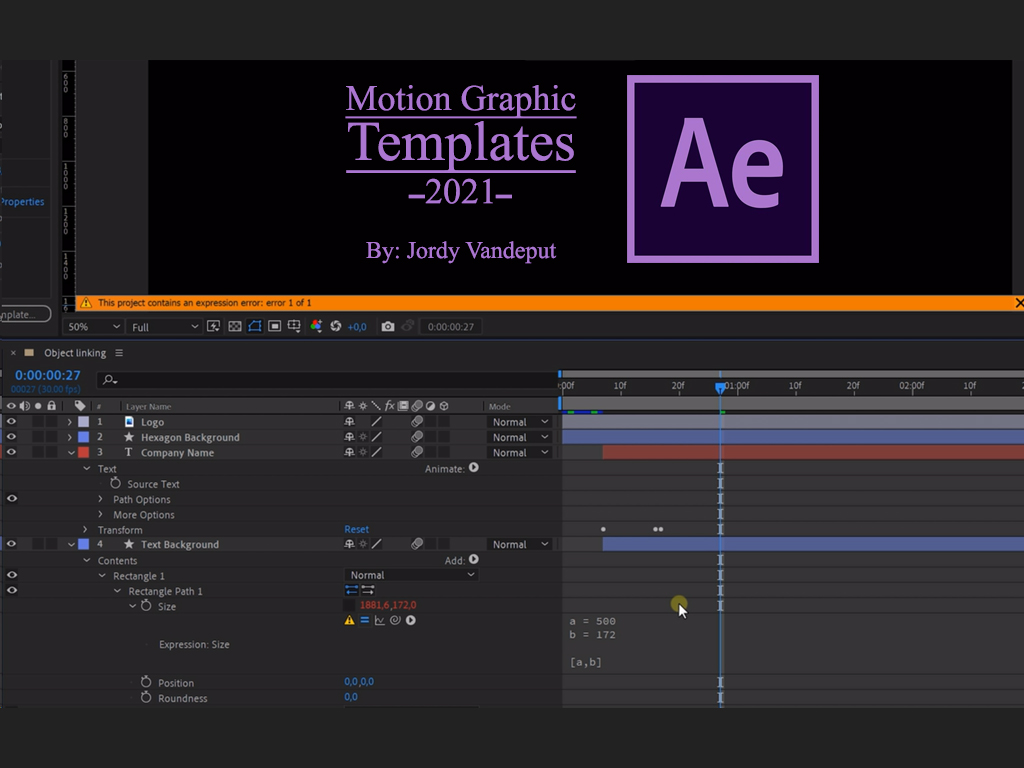Toggle the Logo layer shy switch
The image size is (1024, 768).
point(349,422)
